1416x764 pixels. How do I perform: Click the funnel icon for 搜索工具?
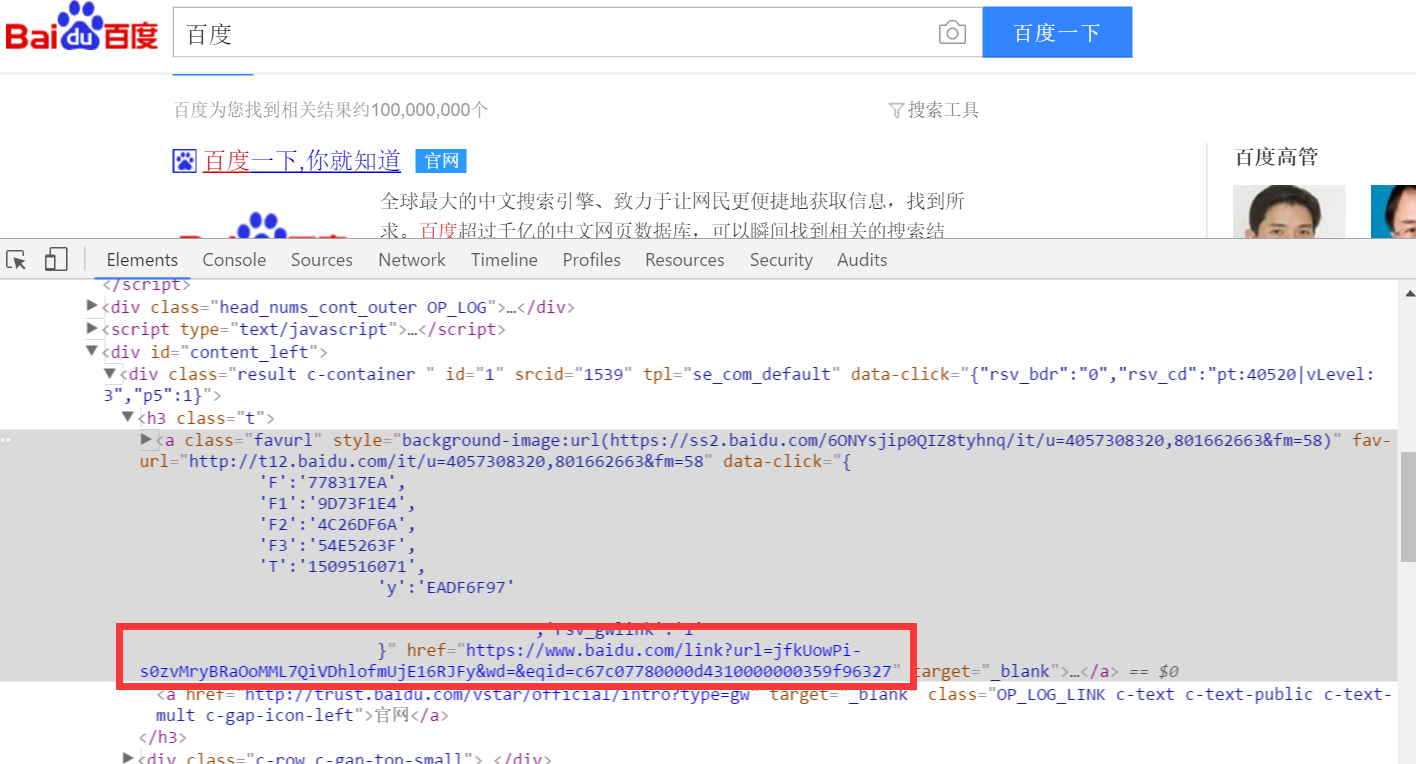click(x=896, y=110)
